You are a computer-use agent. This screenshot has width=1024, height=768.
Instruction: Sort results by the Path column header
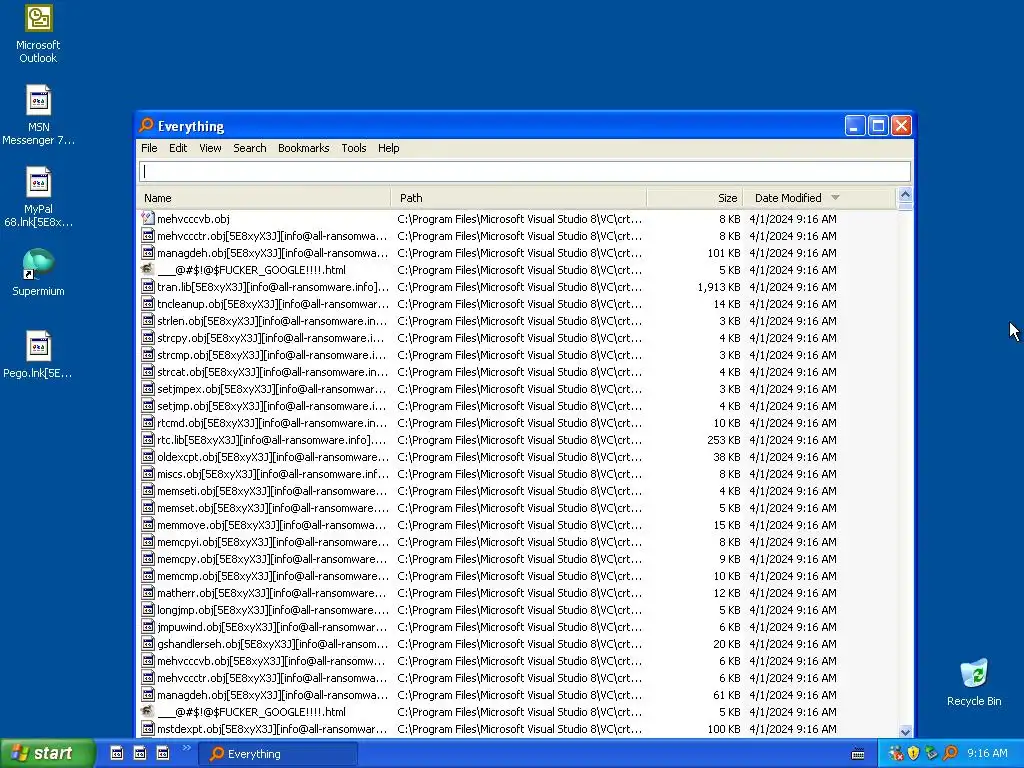tap(519, 198)
